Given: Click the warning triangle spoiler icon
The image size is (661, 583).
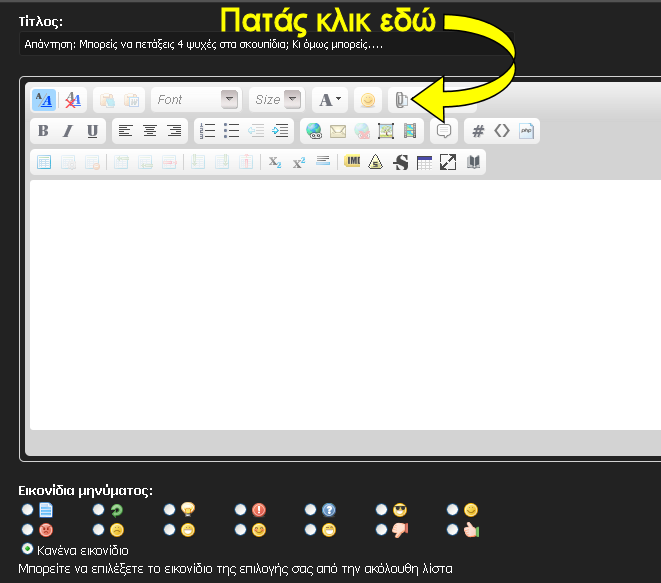Looking at the screenshot, I should 375,162.
